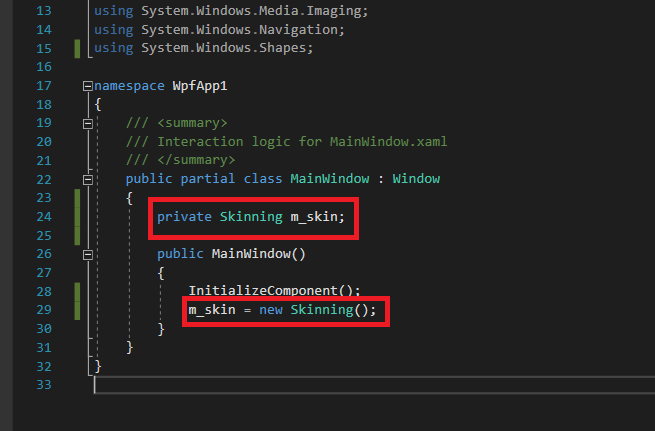655x431 pixels.
Task: Place cursor on empty line 33
Action: [300, 385]
